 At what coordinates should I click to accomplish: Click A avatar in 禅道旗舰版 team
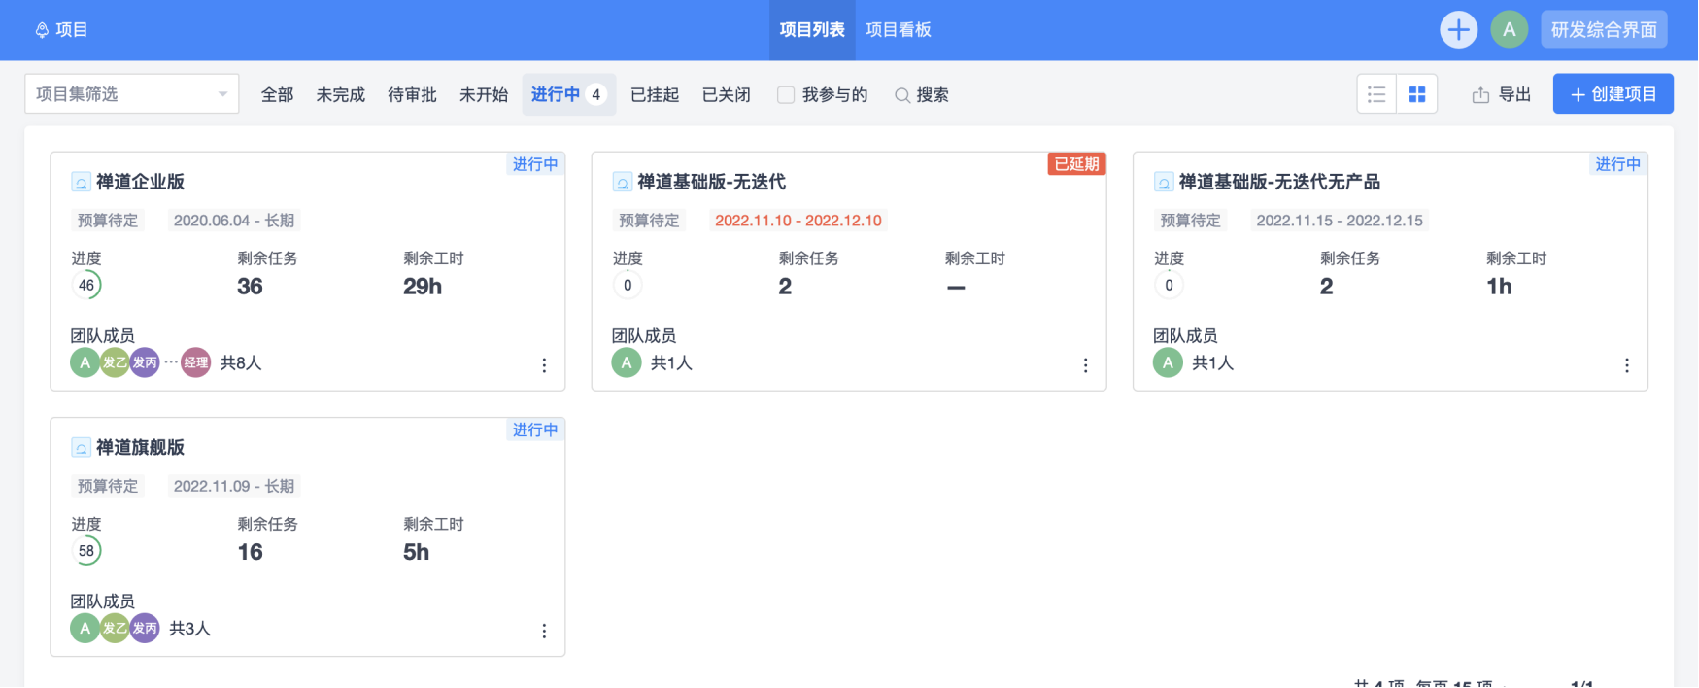click(x=85, y=628)
